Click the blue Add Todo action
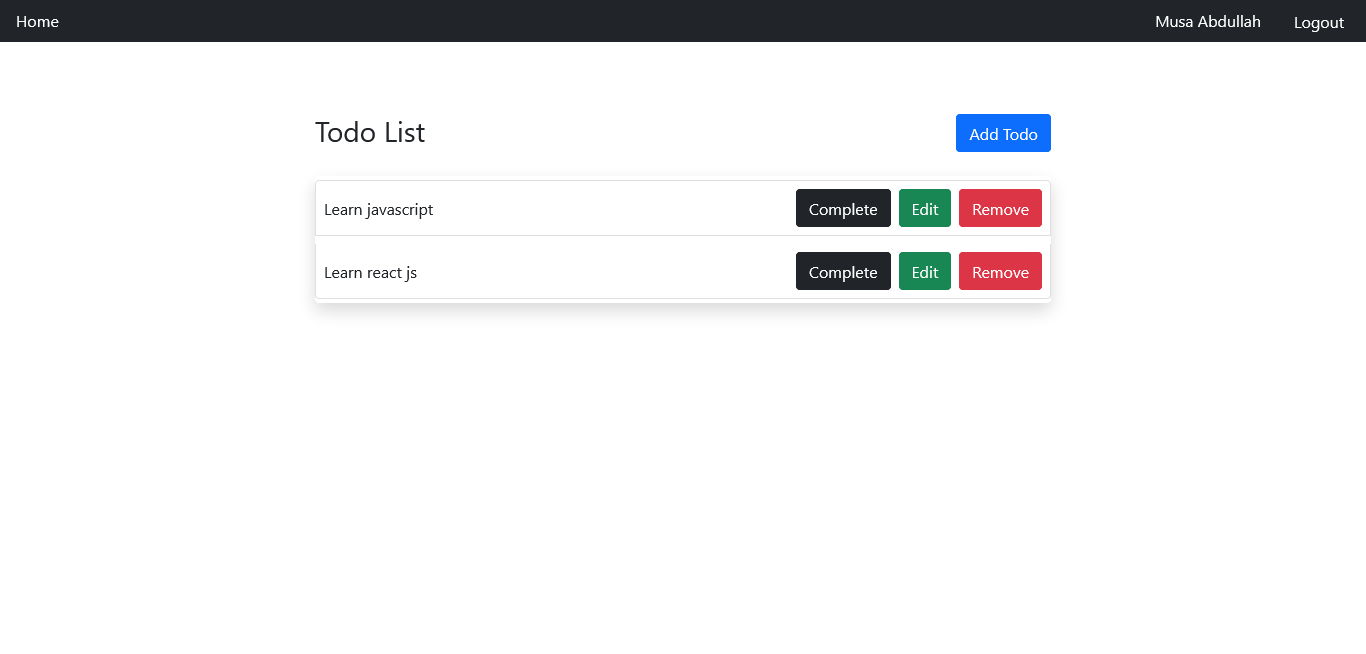1366x654 pixels. click(1003, 133)
